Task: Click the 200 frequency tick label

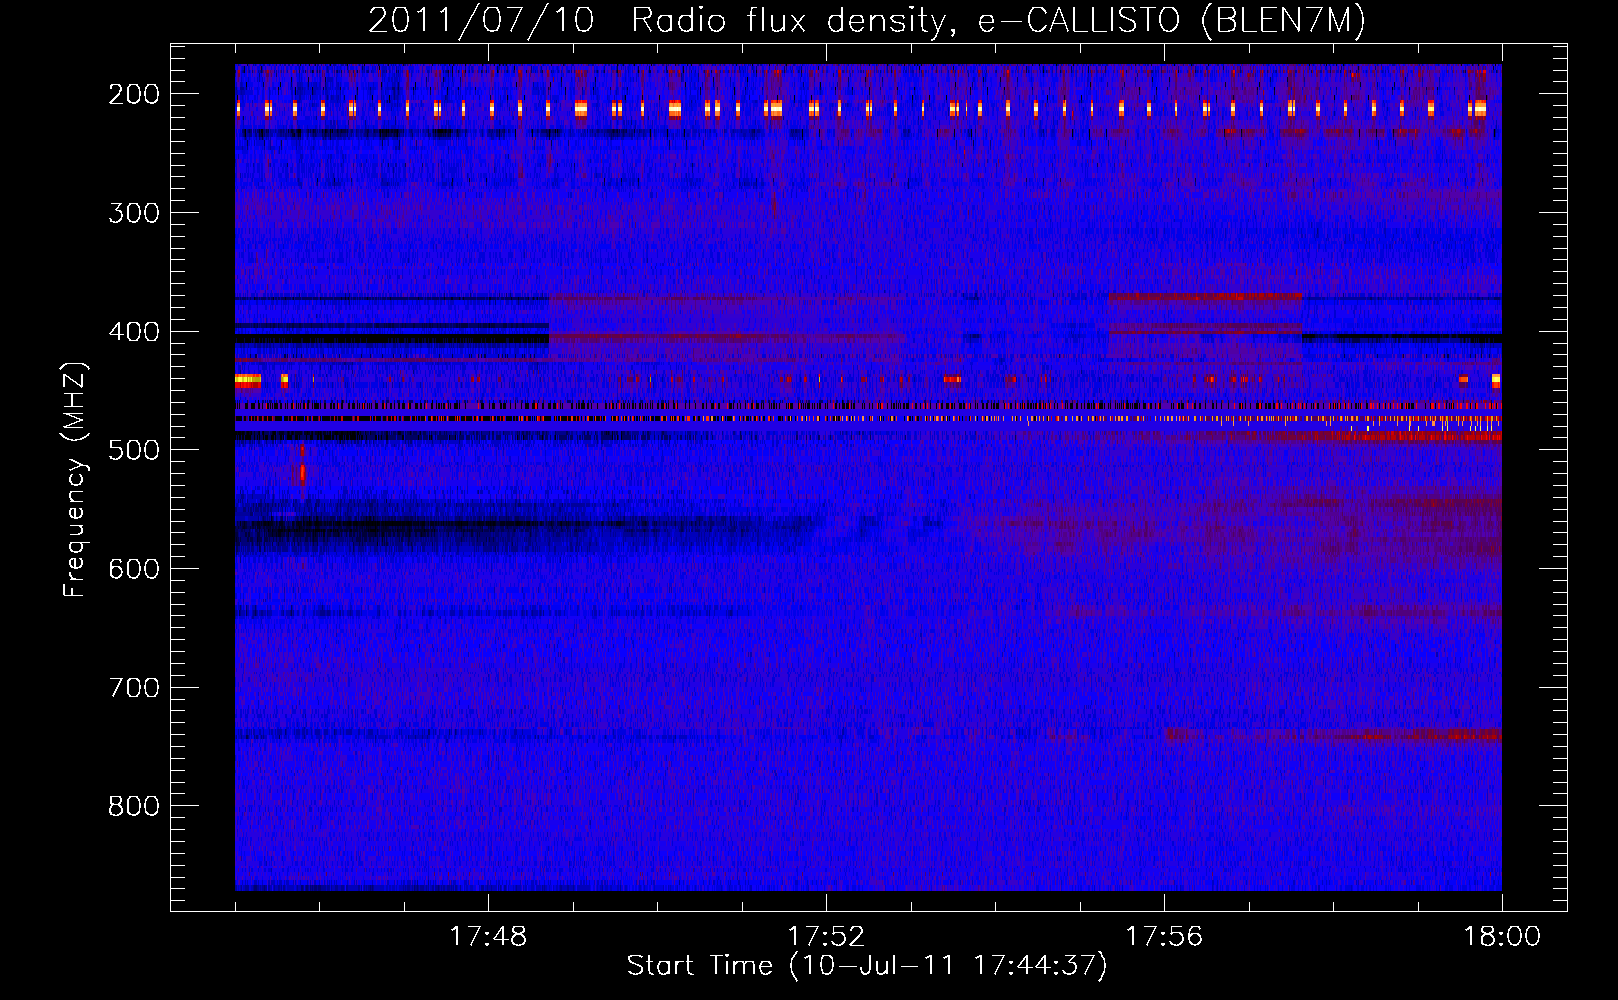Action: click(134, 94)
